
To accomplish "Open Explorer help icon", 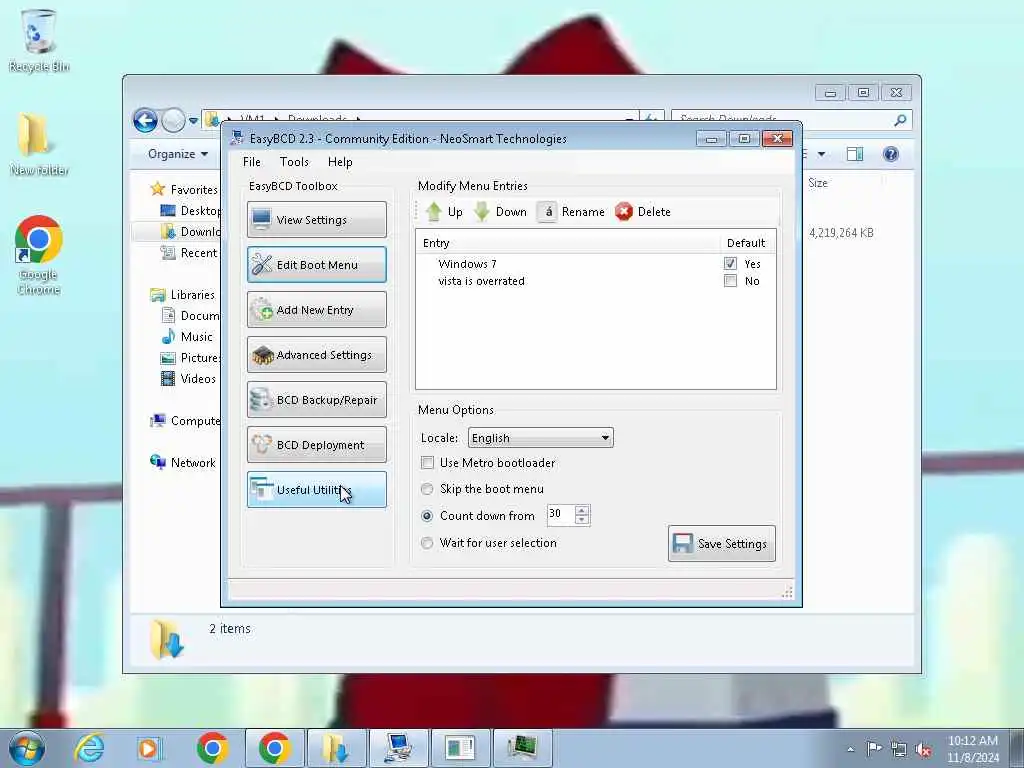I will point(890,154).
